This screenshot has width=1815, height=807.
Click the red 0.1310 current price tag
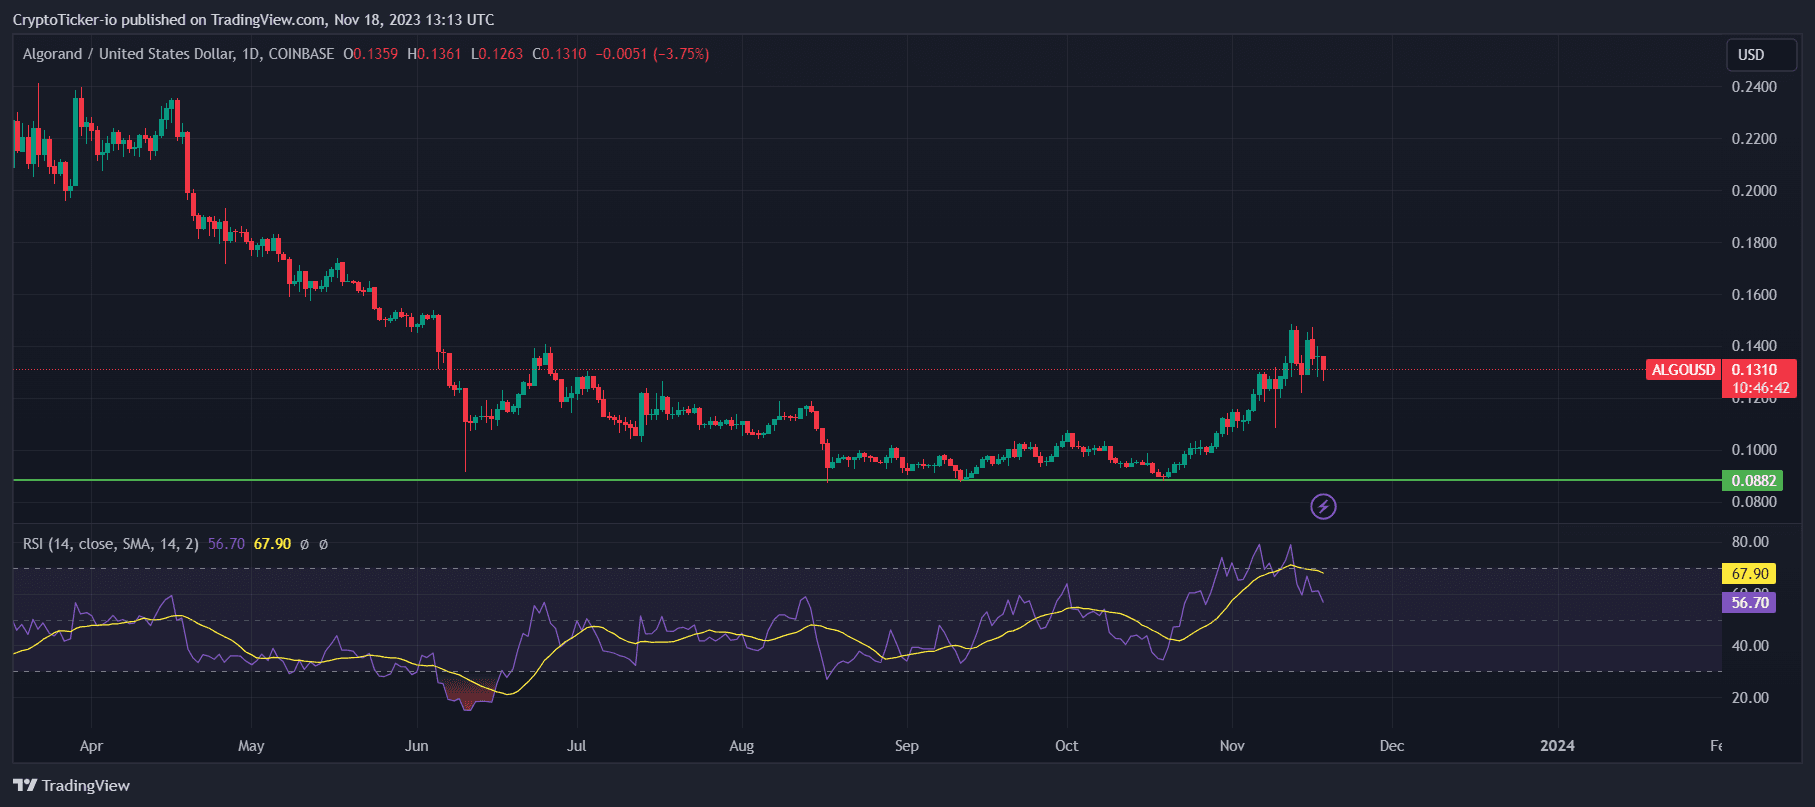1758,370
